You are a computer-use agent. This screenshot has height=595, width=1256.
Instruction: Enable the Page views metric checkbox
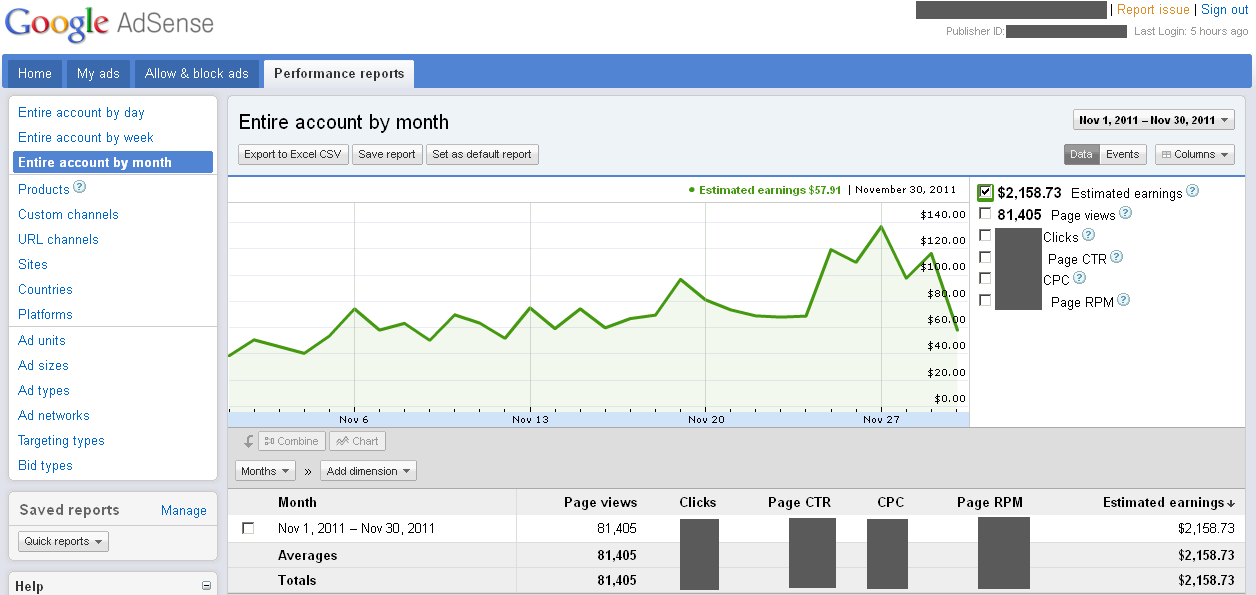click(x=986, y=214)
